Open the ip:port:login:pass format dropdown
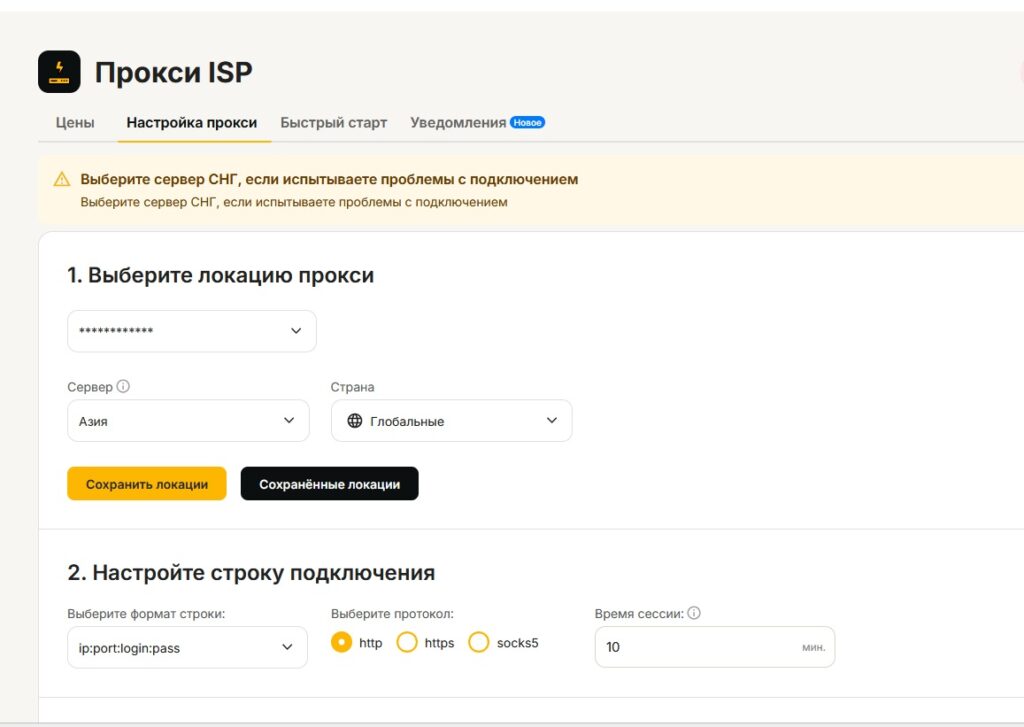1024x727 pixels. [x=187, y=647]
